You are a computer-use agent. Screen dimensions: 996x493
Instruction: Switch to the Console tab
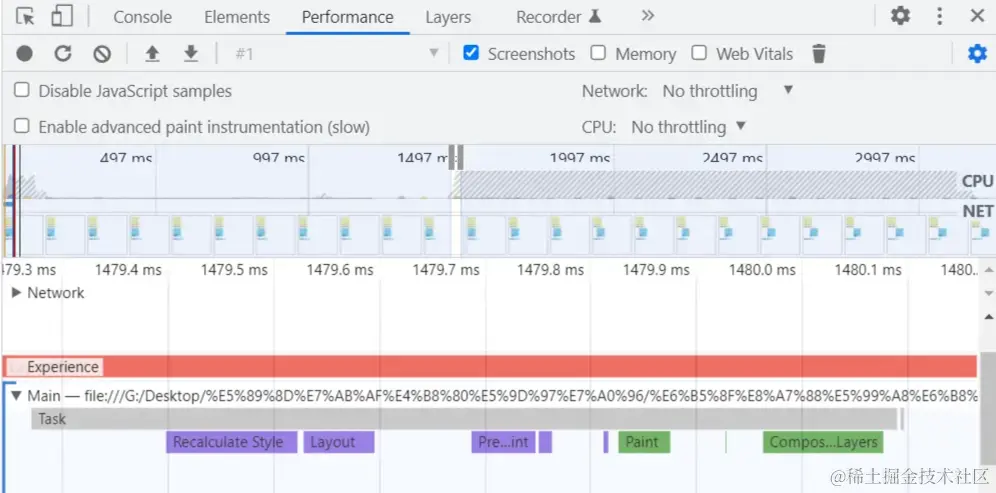[142, 17]
